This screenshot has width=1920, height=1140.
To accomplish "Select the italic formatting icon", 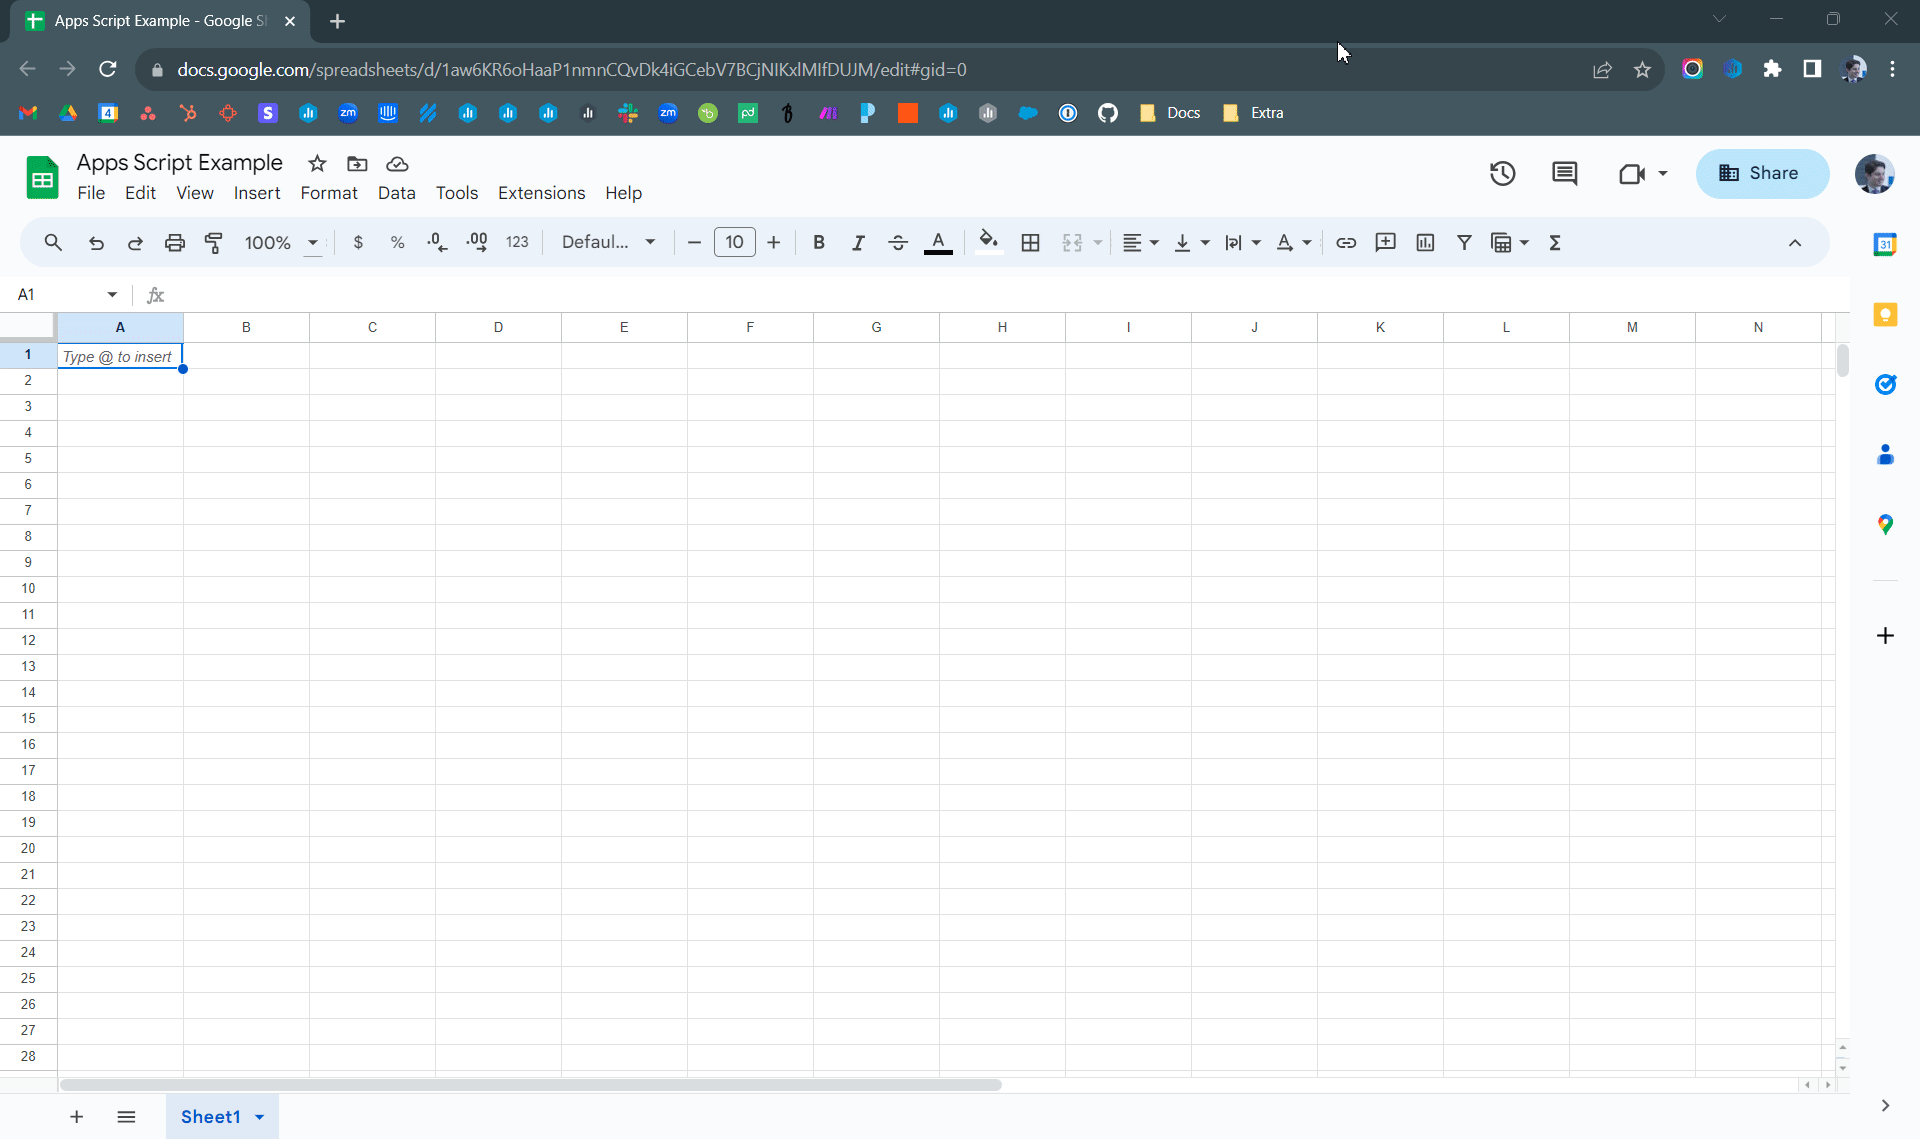I will pos(858,242).
